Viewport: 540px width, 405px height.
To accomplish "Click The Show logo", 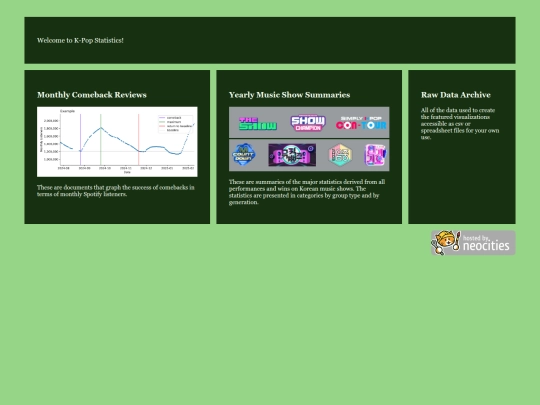I will [x=258, y=124].
